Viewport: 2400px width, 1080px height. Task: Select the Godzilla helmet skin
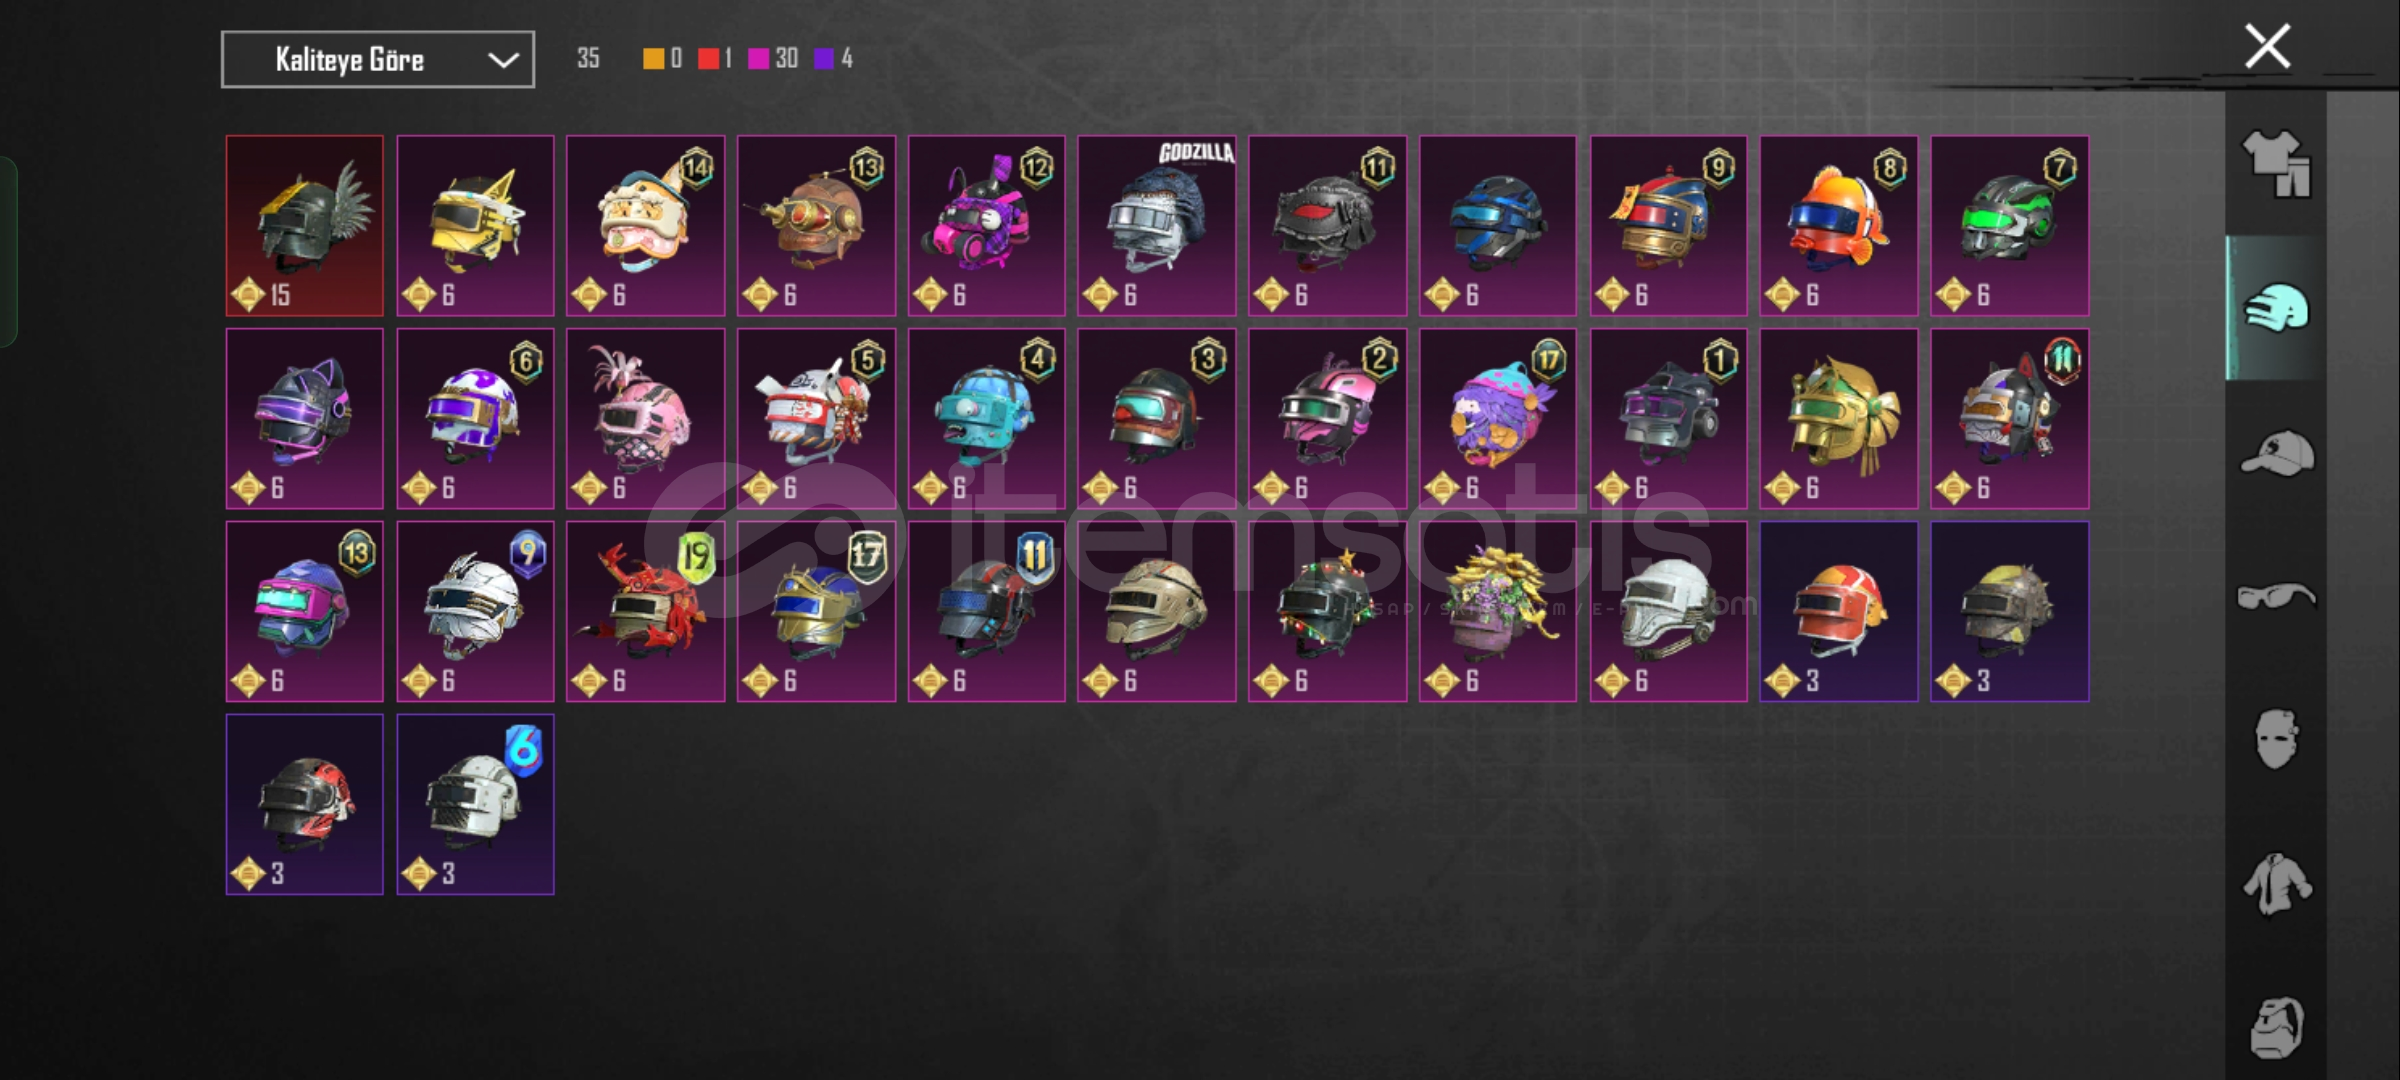point(1157,226)
